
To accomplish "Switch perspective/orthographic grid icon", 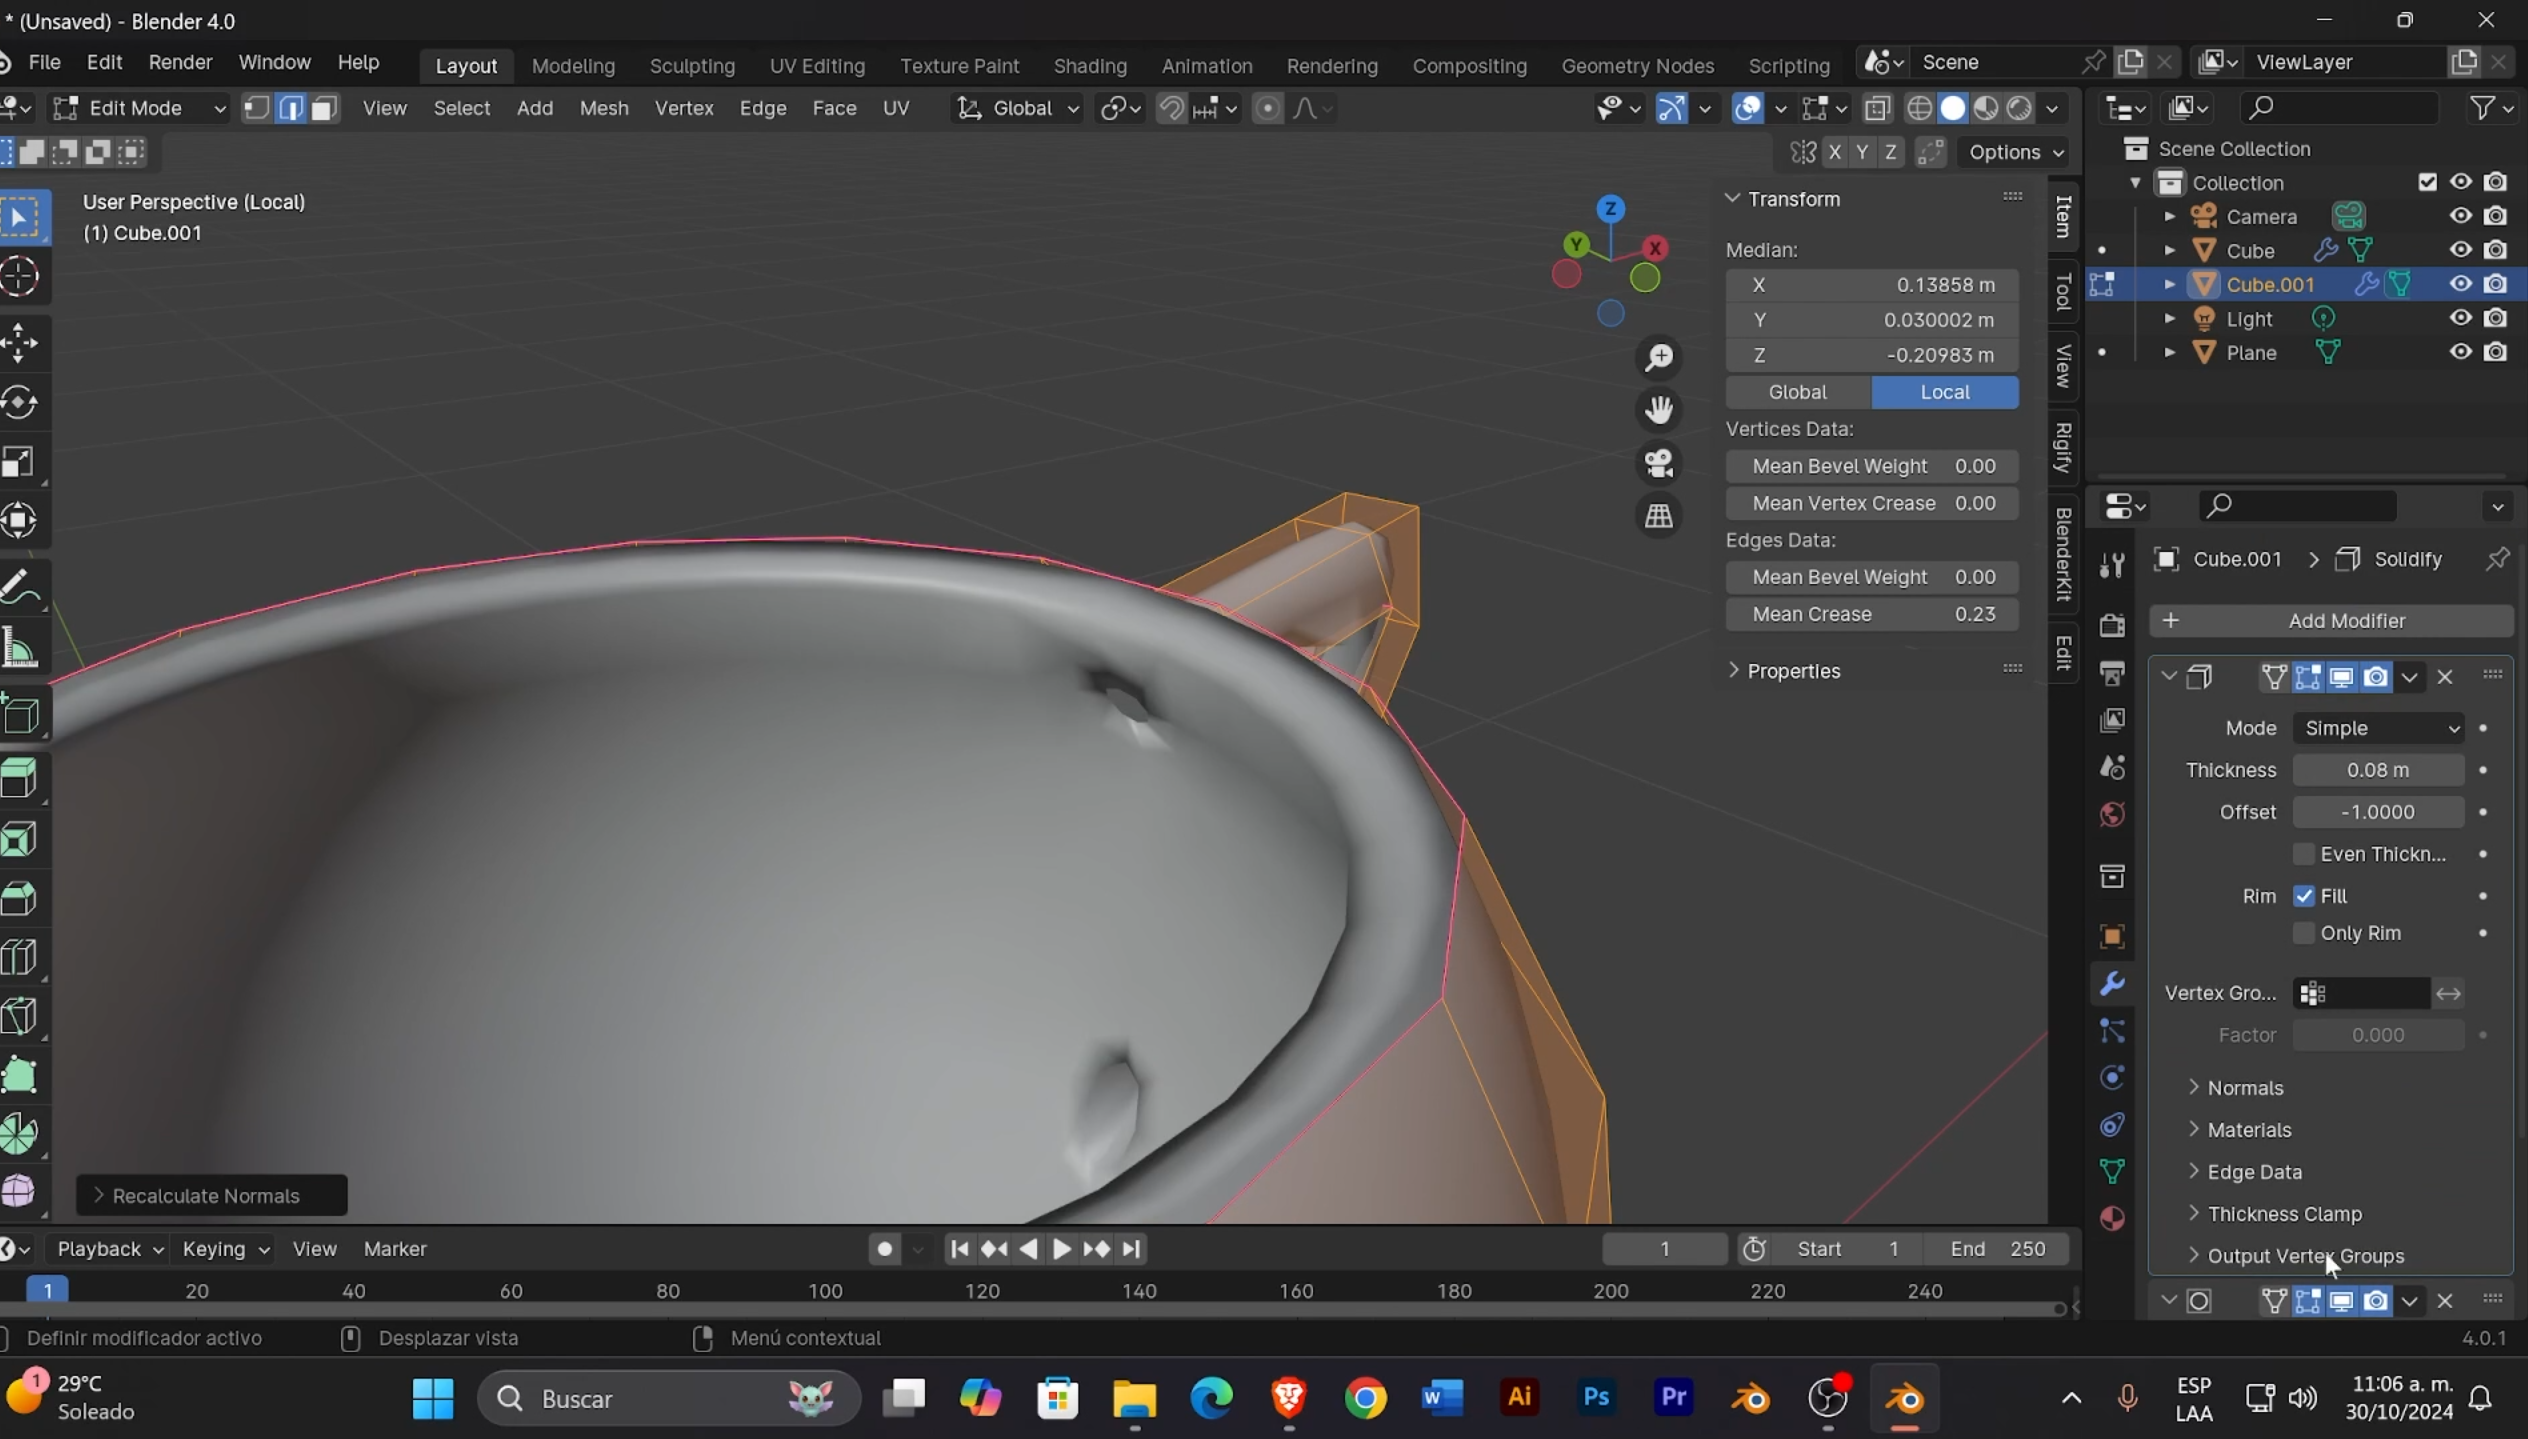I will tap(1659, 516).
